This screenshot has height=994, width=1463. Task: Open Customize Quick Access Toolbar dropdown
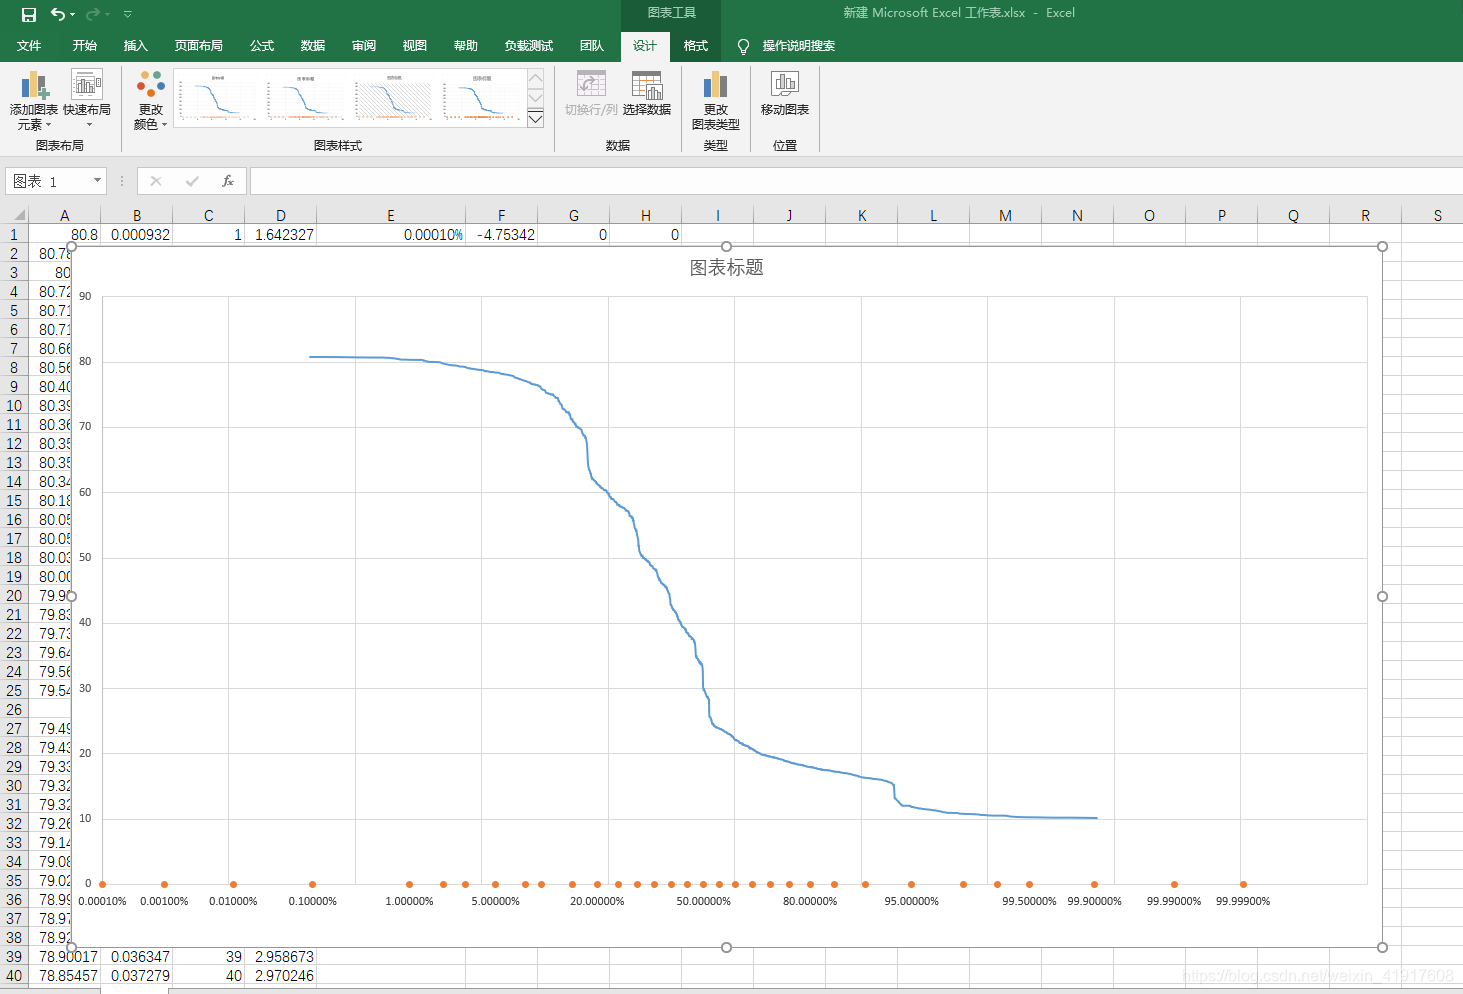pos(127,14)
